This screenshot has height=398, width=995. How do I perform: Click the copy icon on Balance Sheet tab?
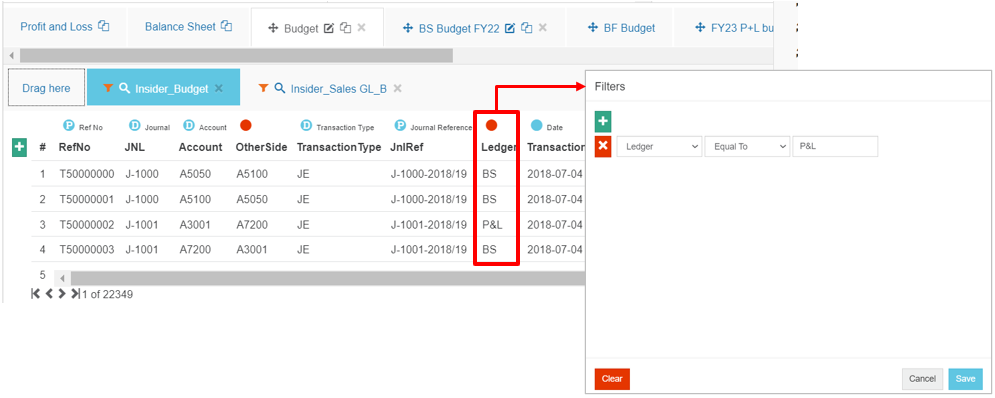[x=226, y=27]
